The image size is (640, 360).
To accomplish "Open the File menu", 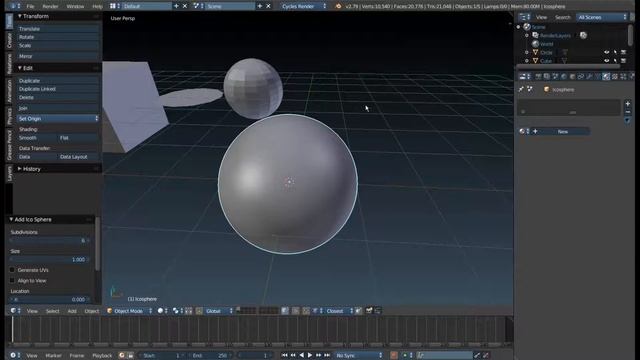I will [x=30, y=6].
